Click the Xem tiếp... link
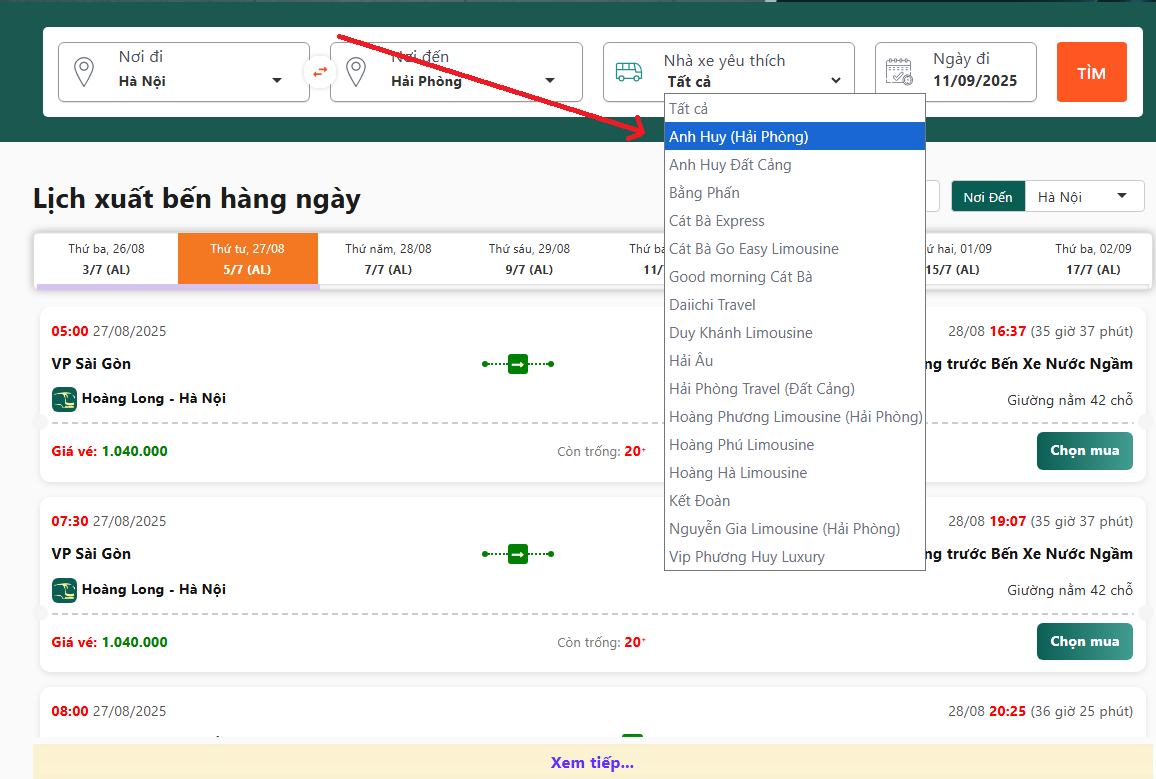The width and height of the screenshot is (1156, 779). [592, 763]
